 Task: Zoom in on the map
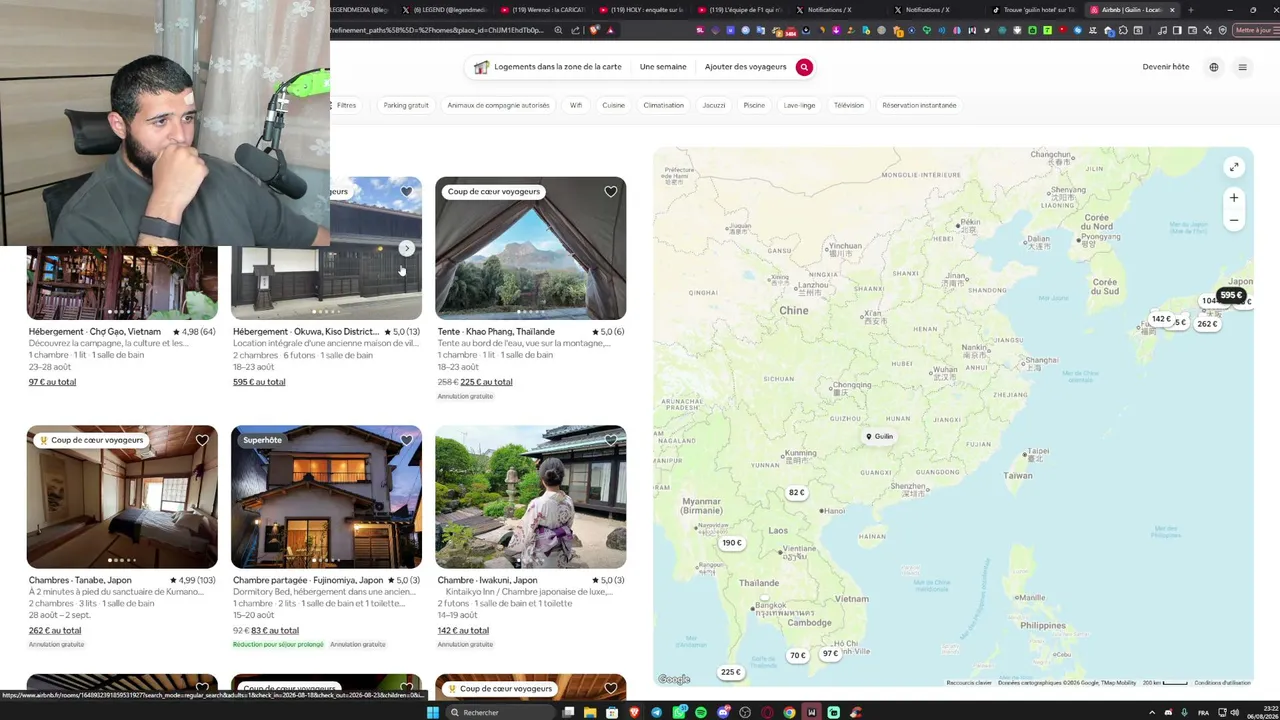pyautogui.click(x=1234, y=198)
